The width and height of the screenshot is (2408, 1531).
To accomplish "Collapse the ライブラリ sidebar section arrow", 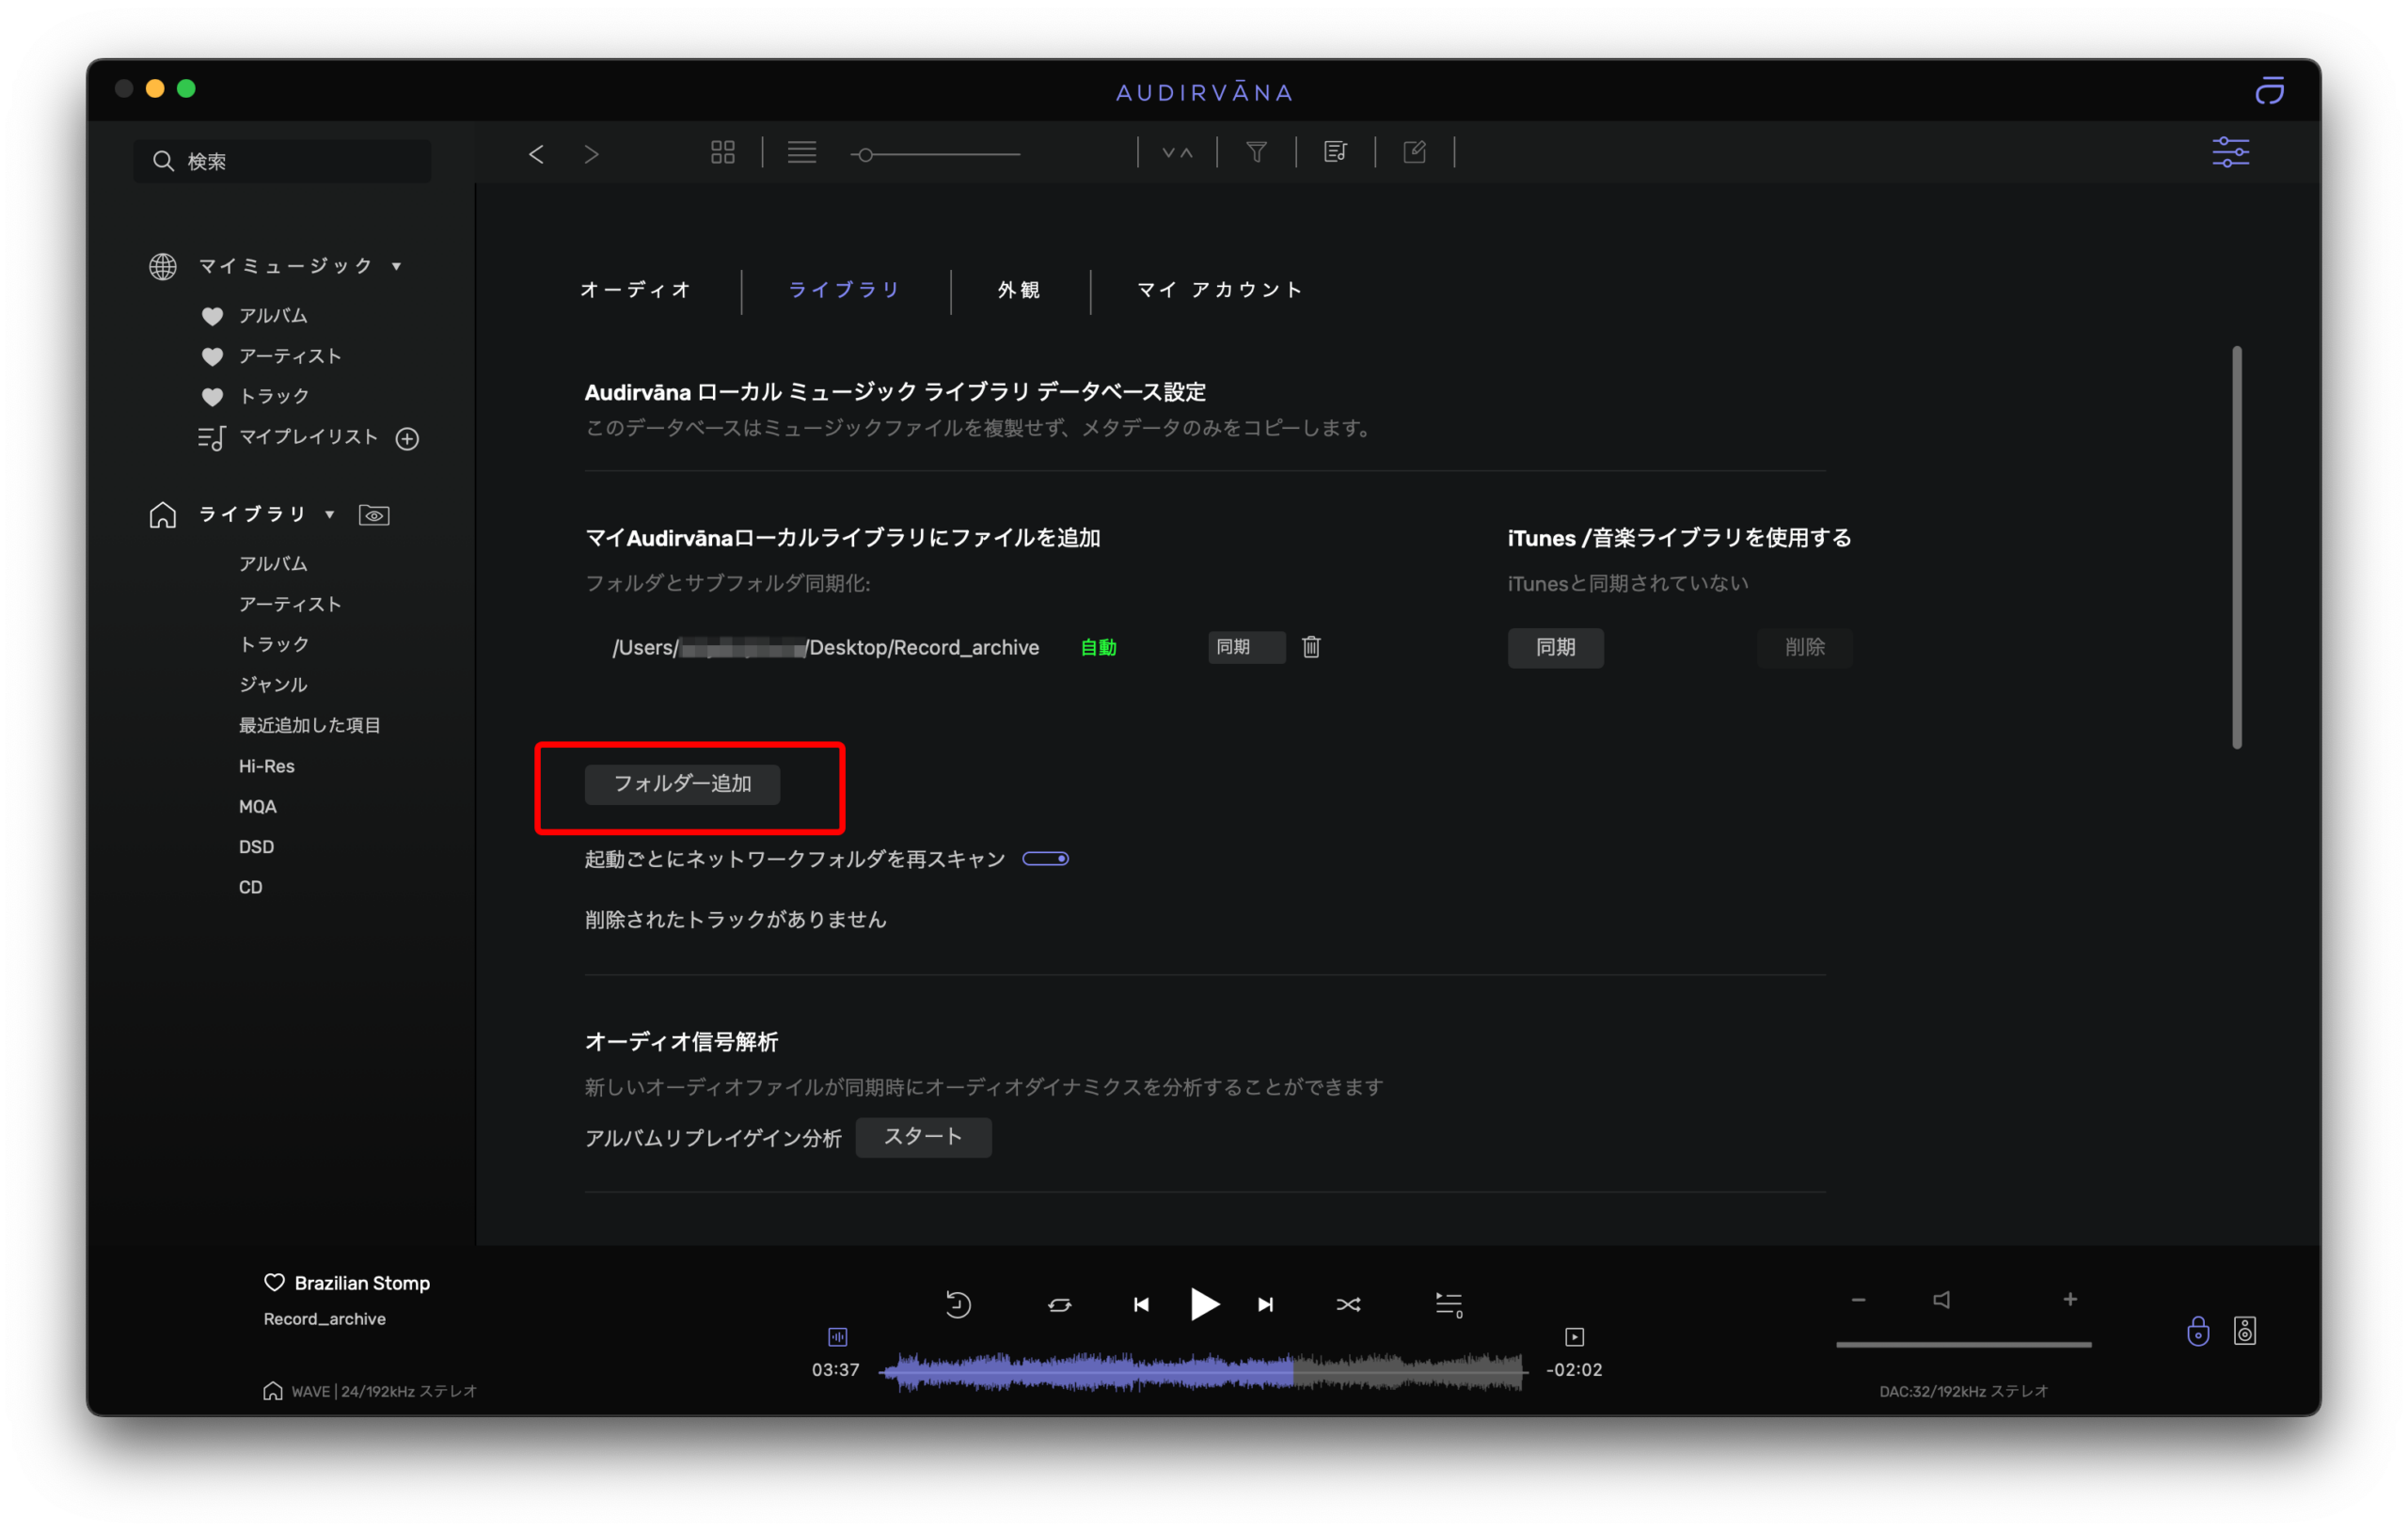I will pos(330,515).
